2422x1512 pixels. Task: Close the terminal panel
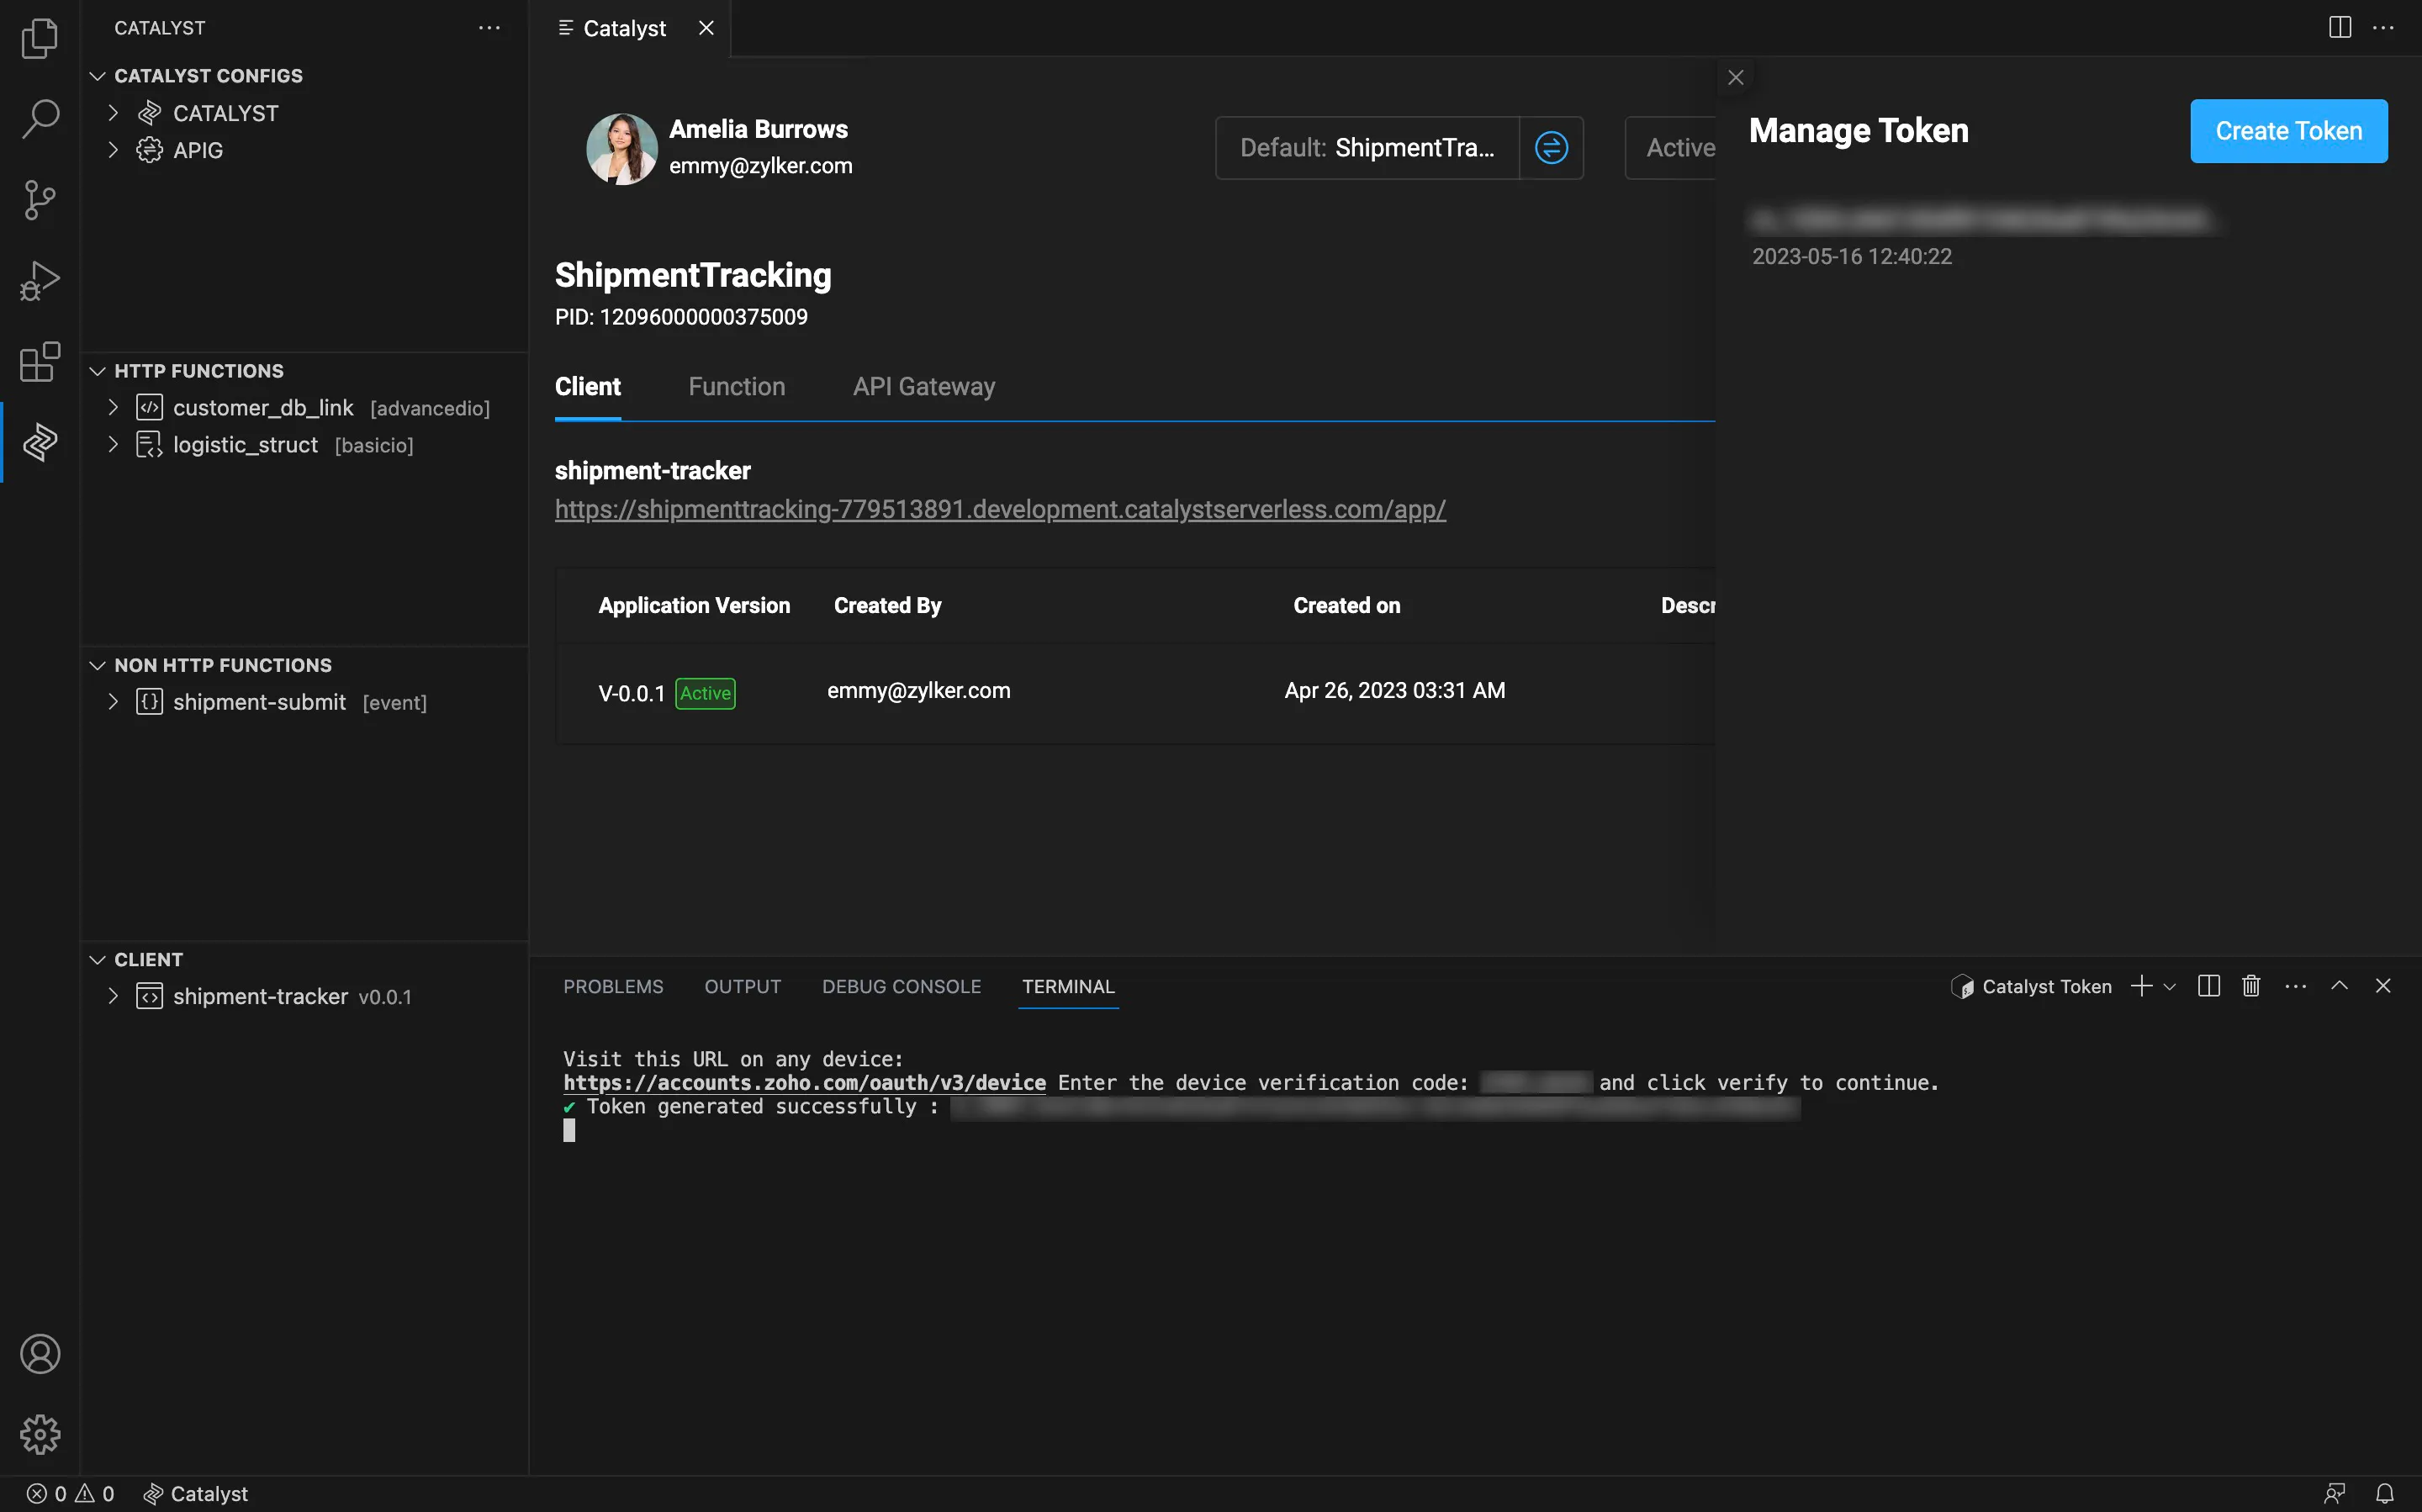pyautogui.click(x=2384, y=986)
